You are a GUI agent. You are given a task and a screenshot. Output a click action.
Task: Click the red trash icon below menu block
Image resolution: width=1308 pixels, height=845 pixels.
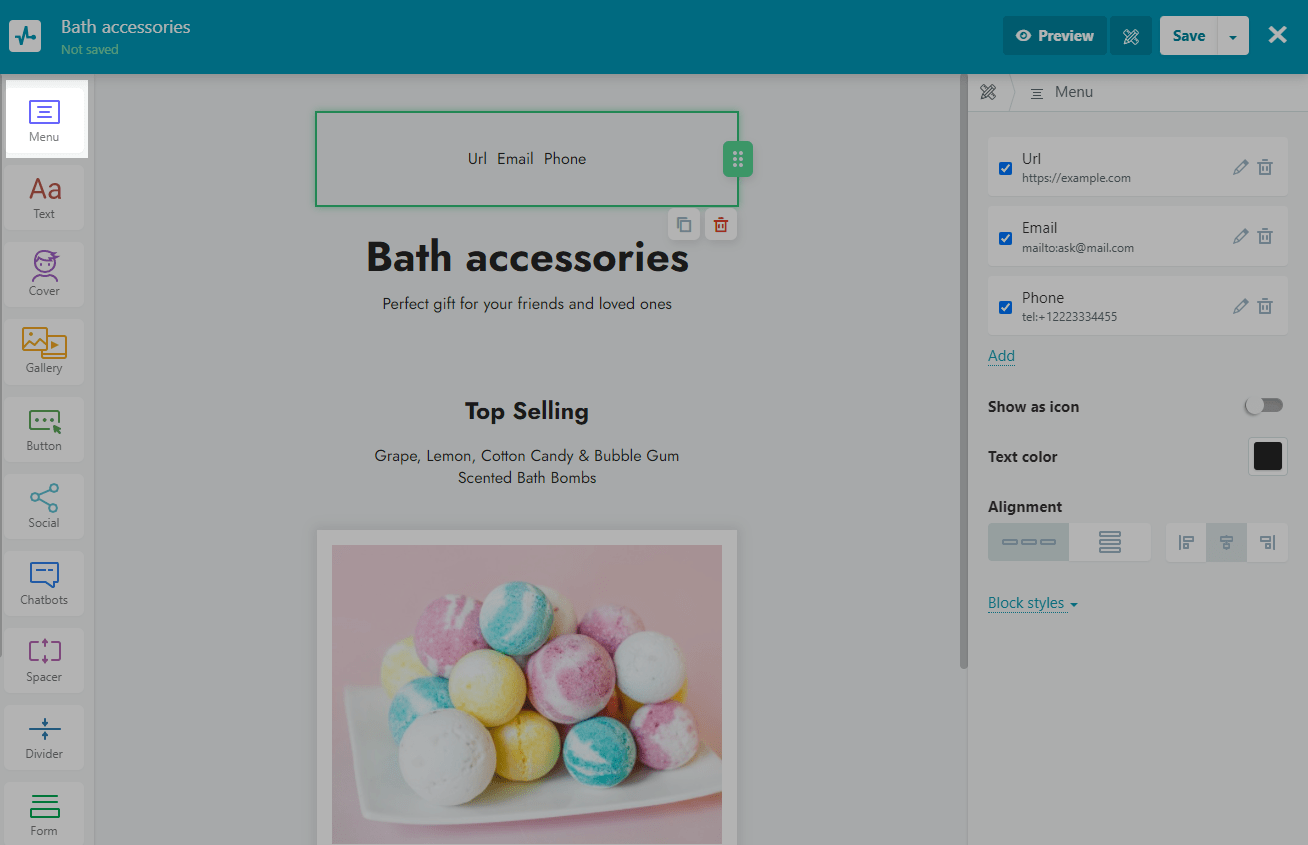tap(721, 225)
